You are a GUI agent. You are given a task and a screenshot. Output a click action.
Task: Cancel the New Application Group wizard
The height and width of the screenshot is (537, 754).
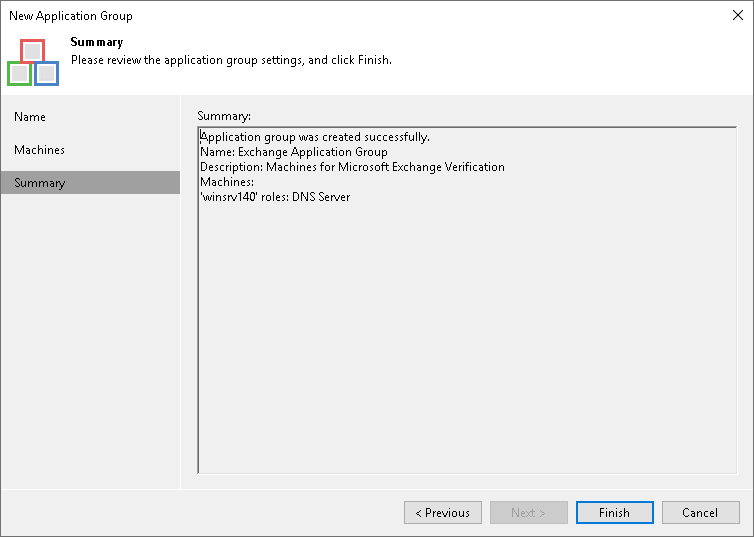[701, 512]
